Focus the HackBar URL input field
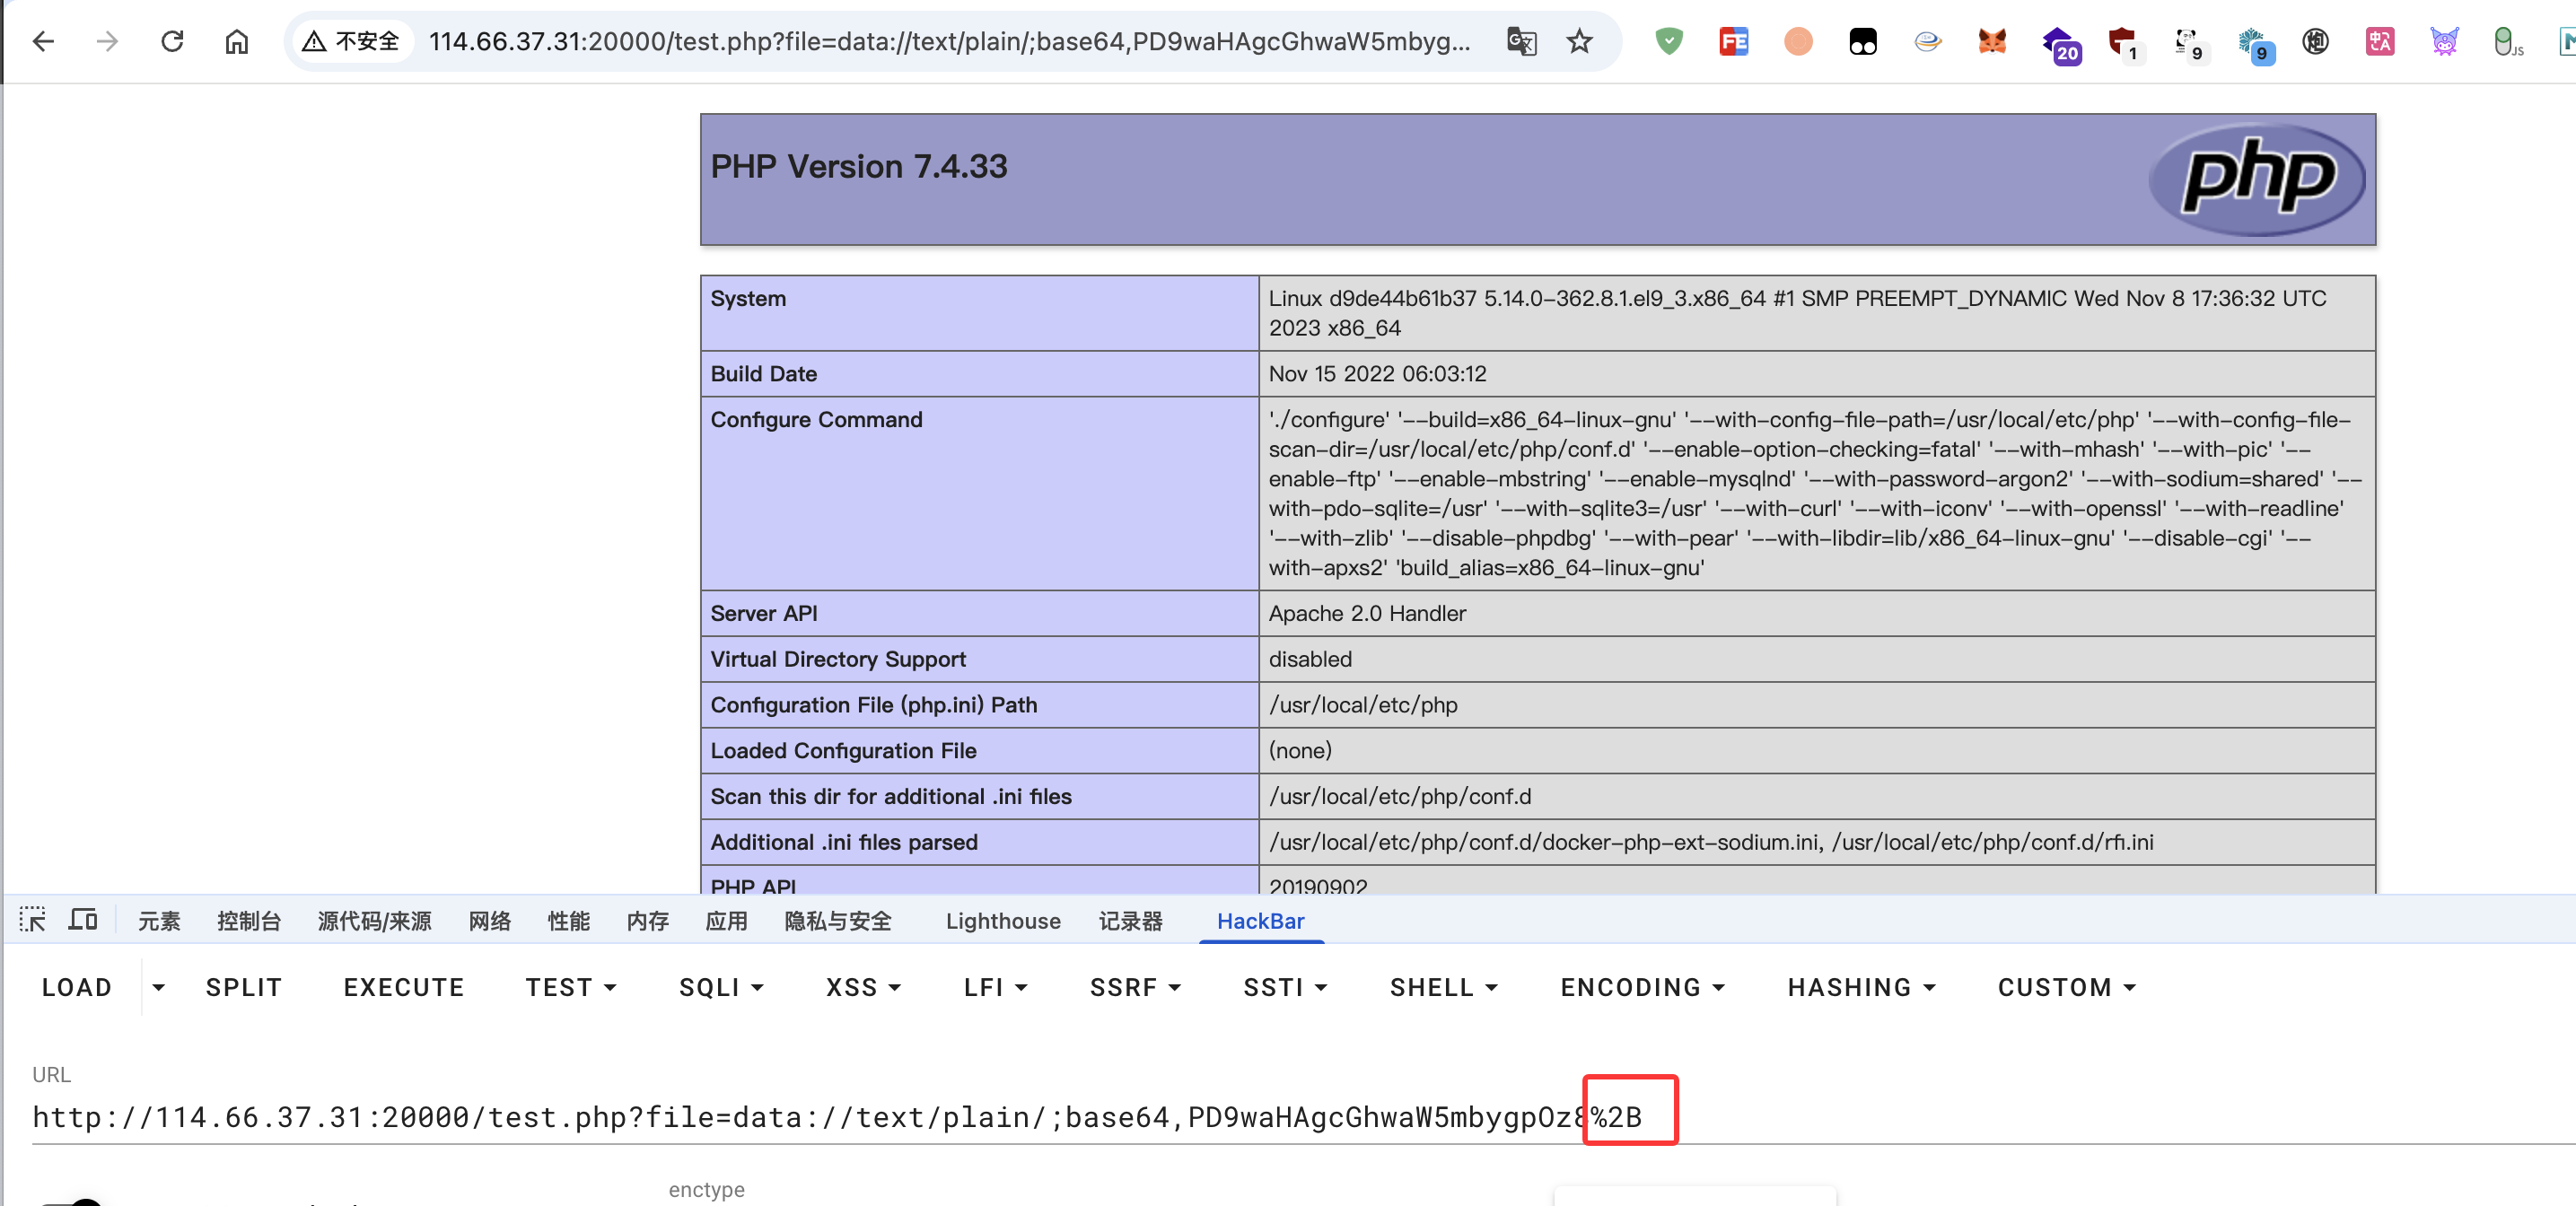Screen dimensions: 2576x1206 [800, 1117]
